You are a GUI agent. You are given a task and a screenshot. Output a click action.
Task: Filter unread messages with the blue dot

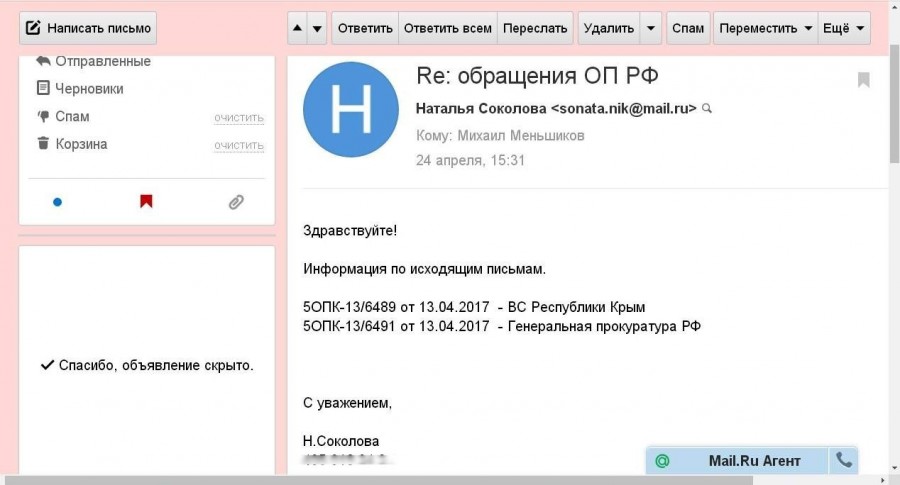57,202
